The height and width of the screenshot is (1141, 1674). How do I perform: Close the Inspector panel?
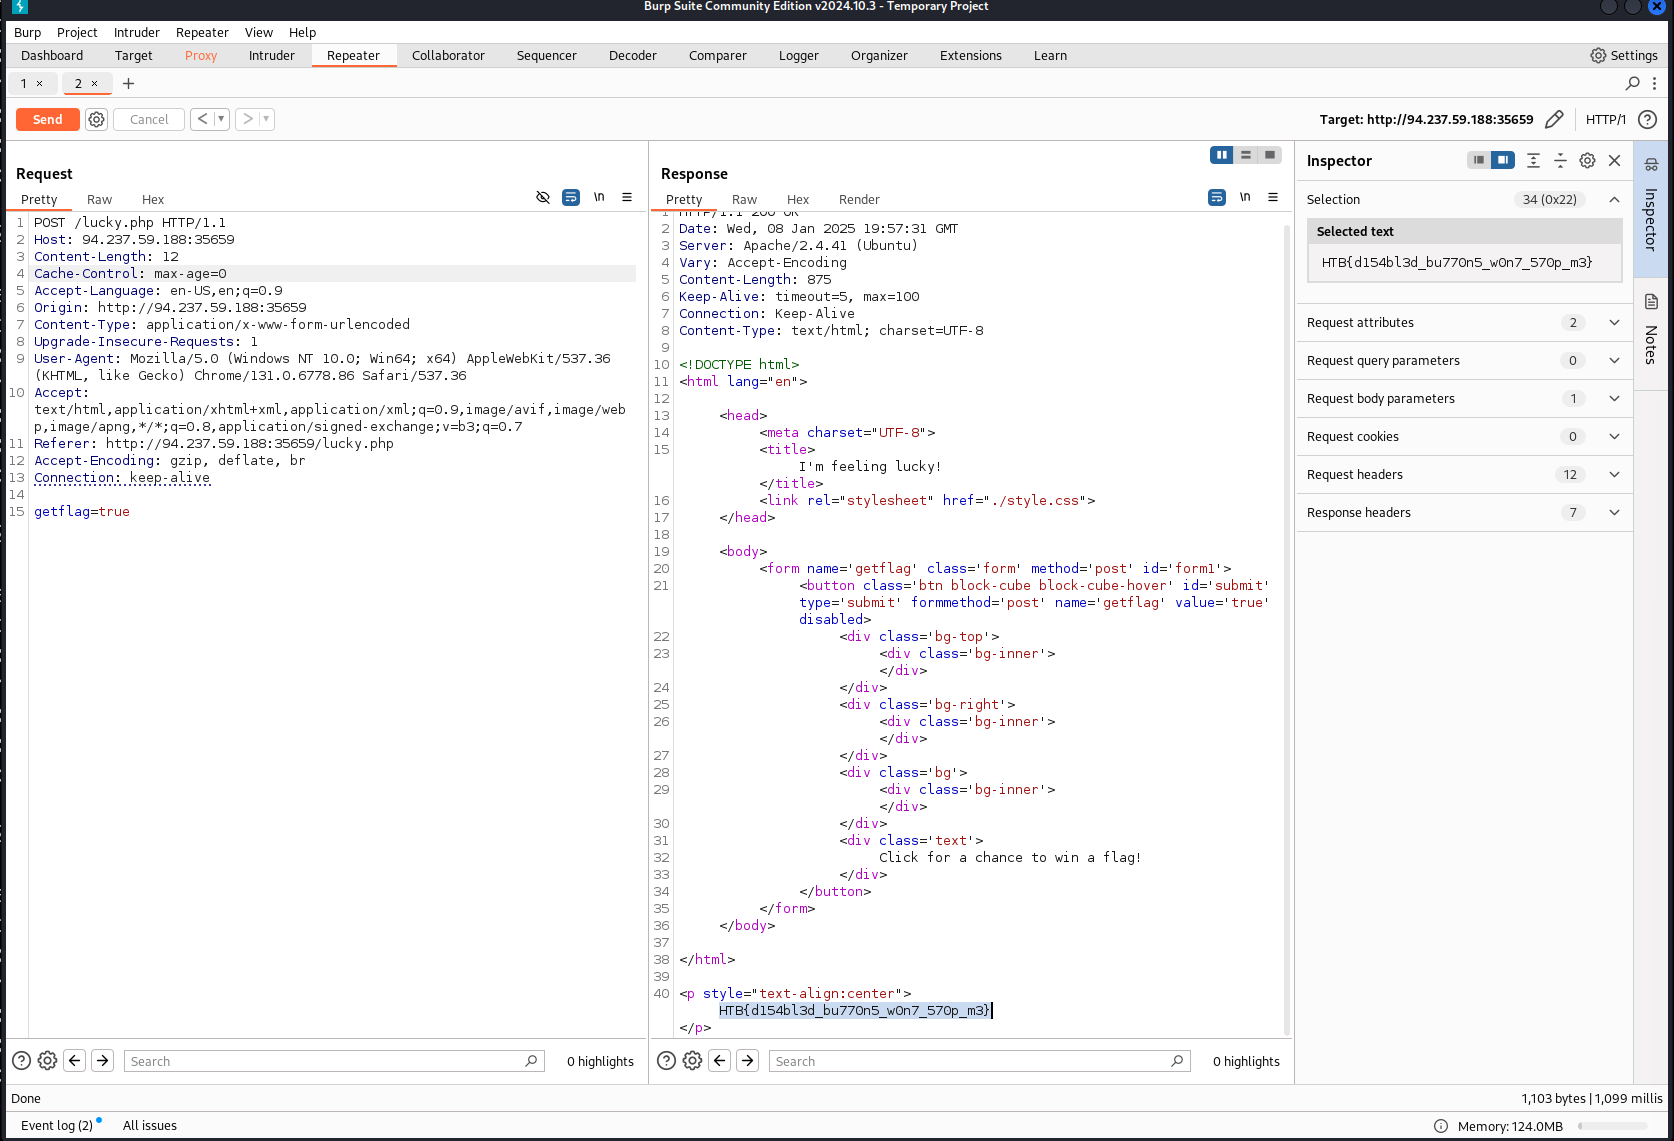pyautogui.click(x=1614, y=160)
